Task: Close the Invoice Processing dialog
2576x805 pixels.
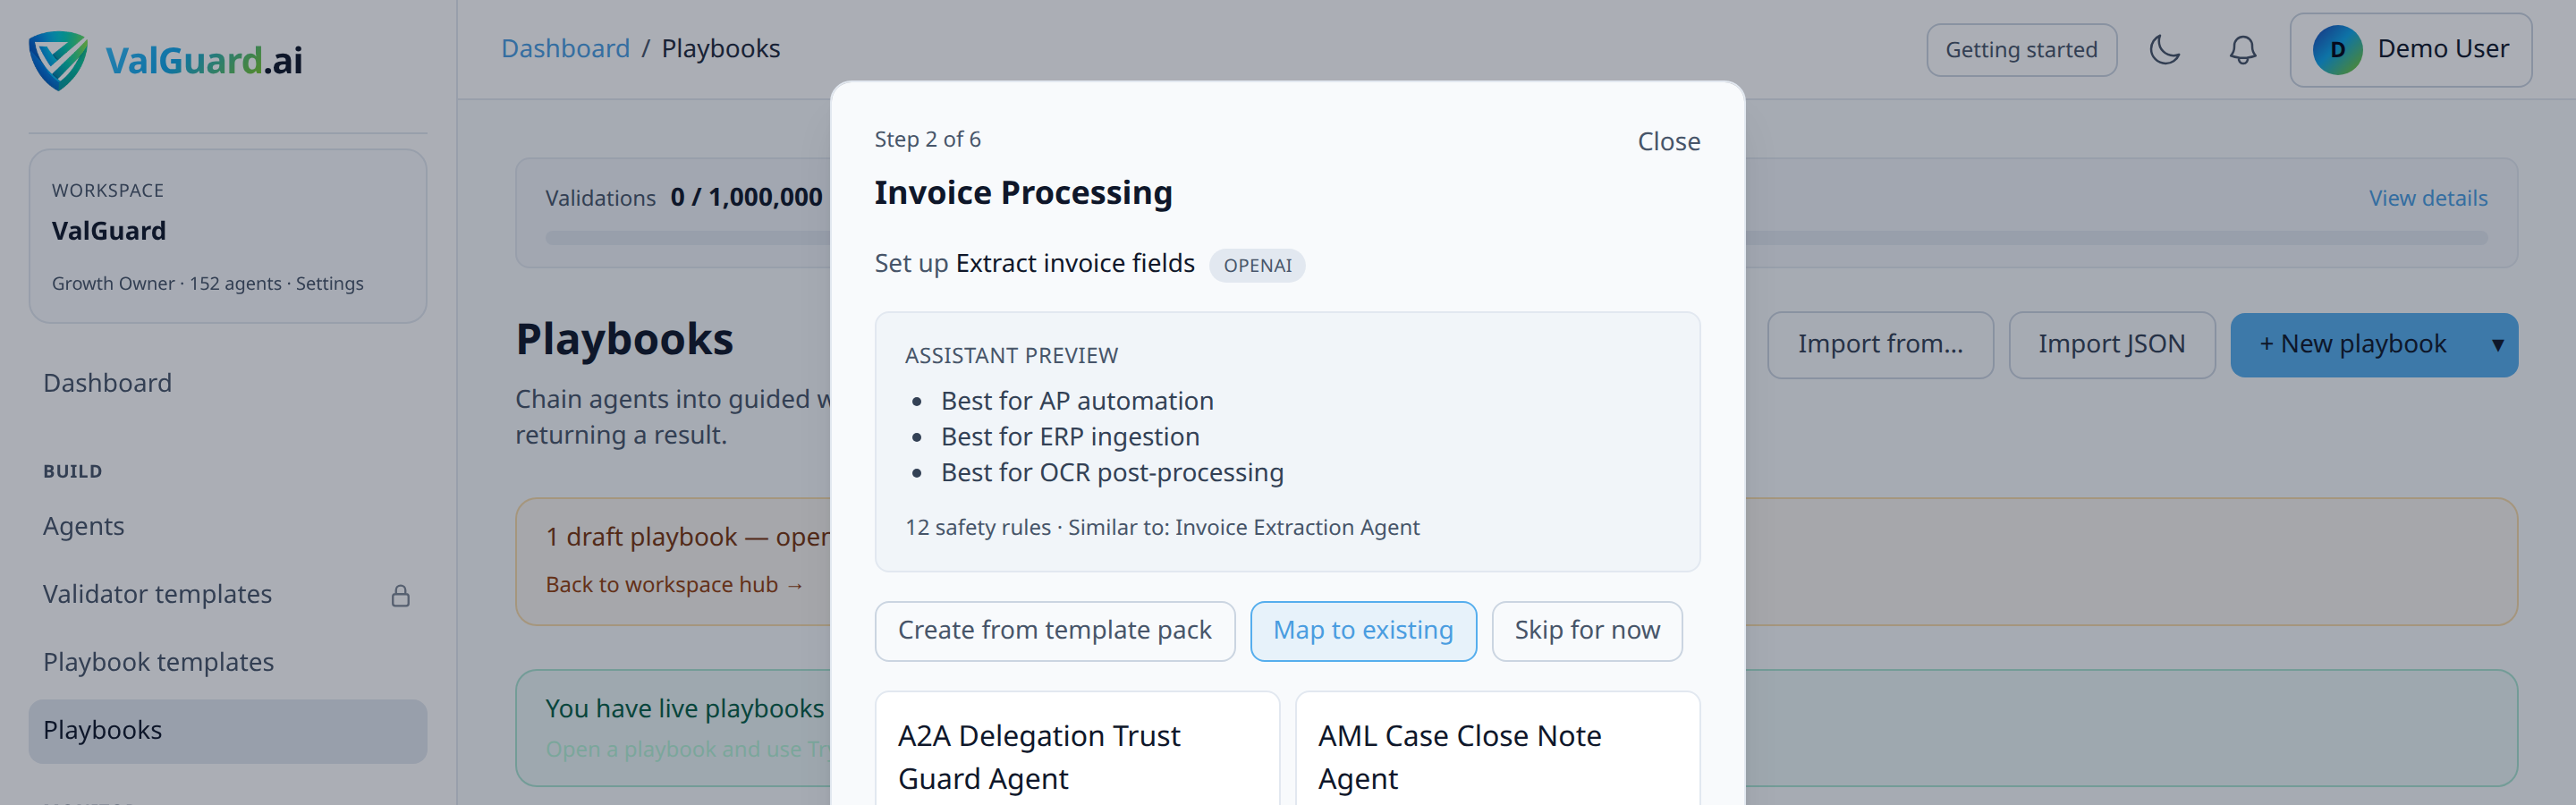Action: coord(1668,142)
